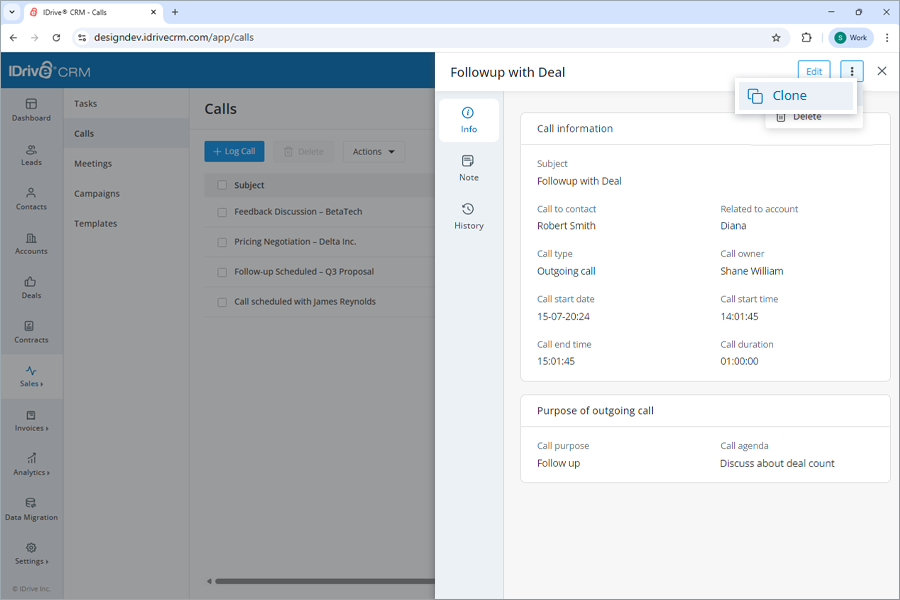Open the Accounts section icon
The height and width of the screenshot is (600, 900).
(31, 244)
